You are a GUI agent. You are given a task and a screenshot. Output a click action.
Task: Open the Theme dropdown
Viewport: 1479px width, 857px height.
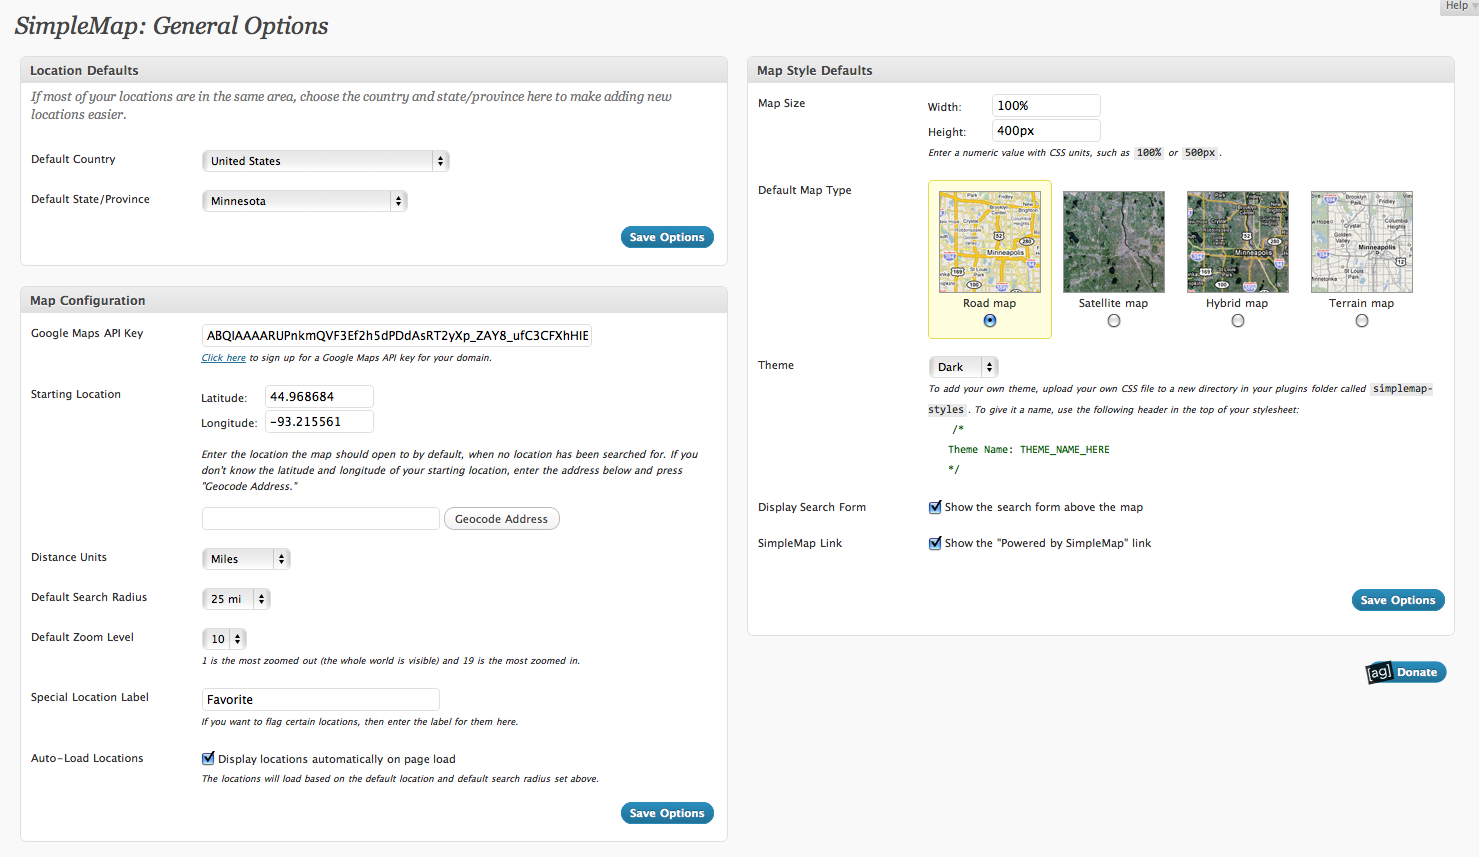pyautogui.click(x=964, y=367)
